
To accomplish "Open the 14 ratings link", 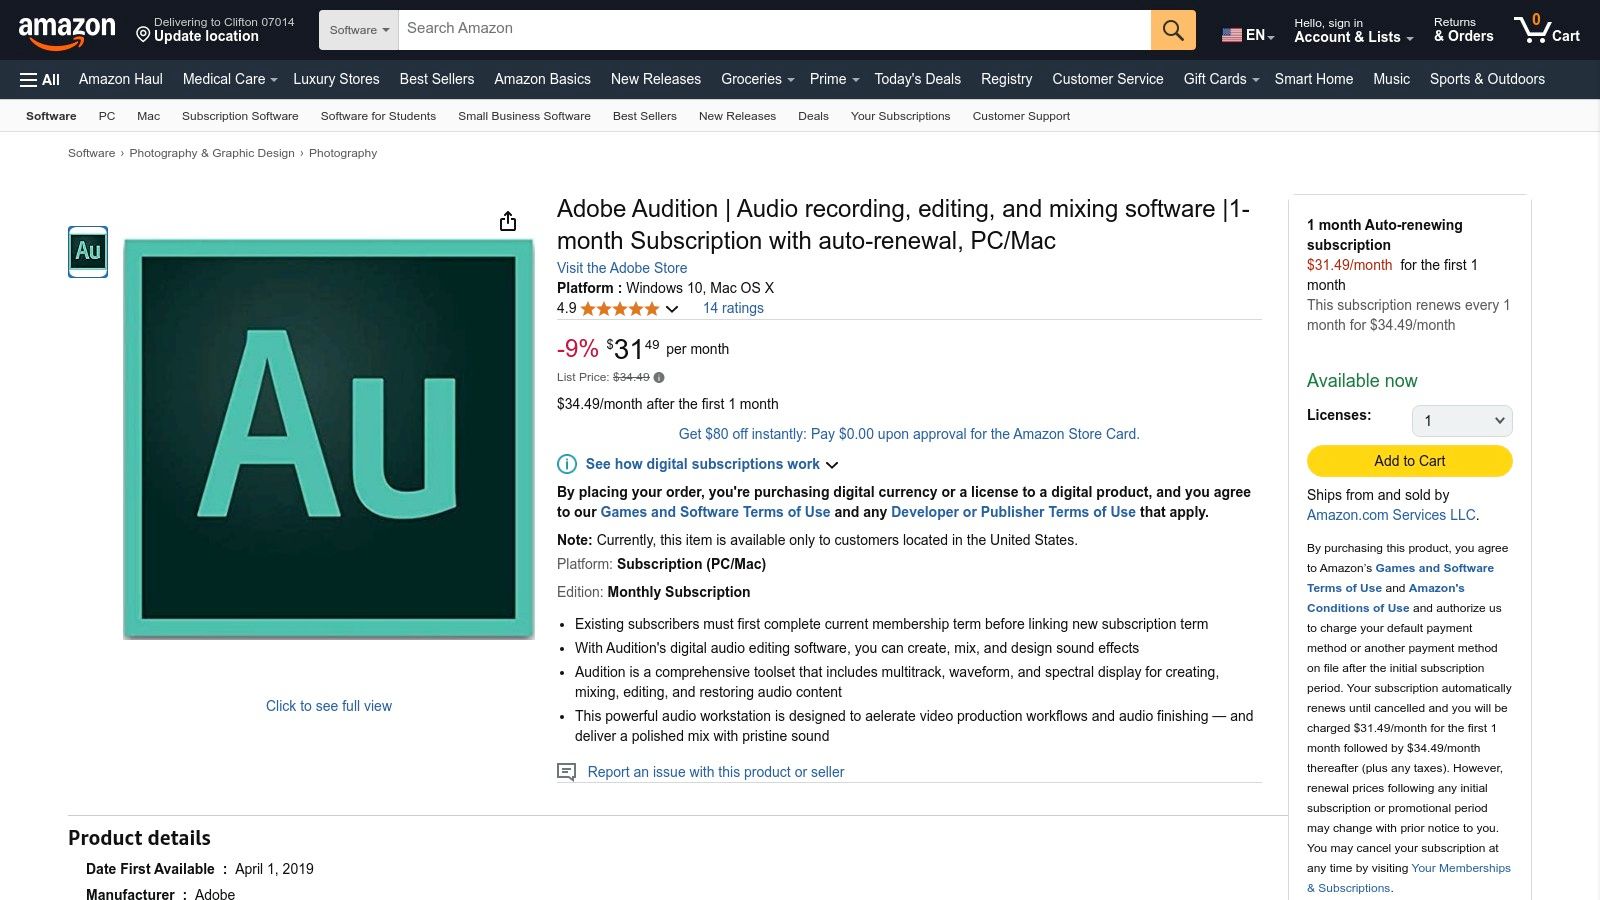I will (733, 308).
